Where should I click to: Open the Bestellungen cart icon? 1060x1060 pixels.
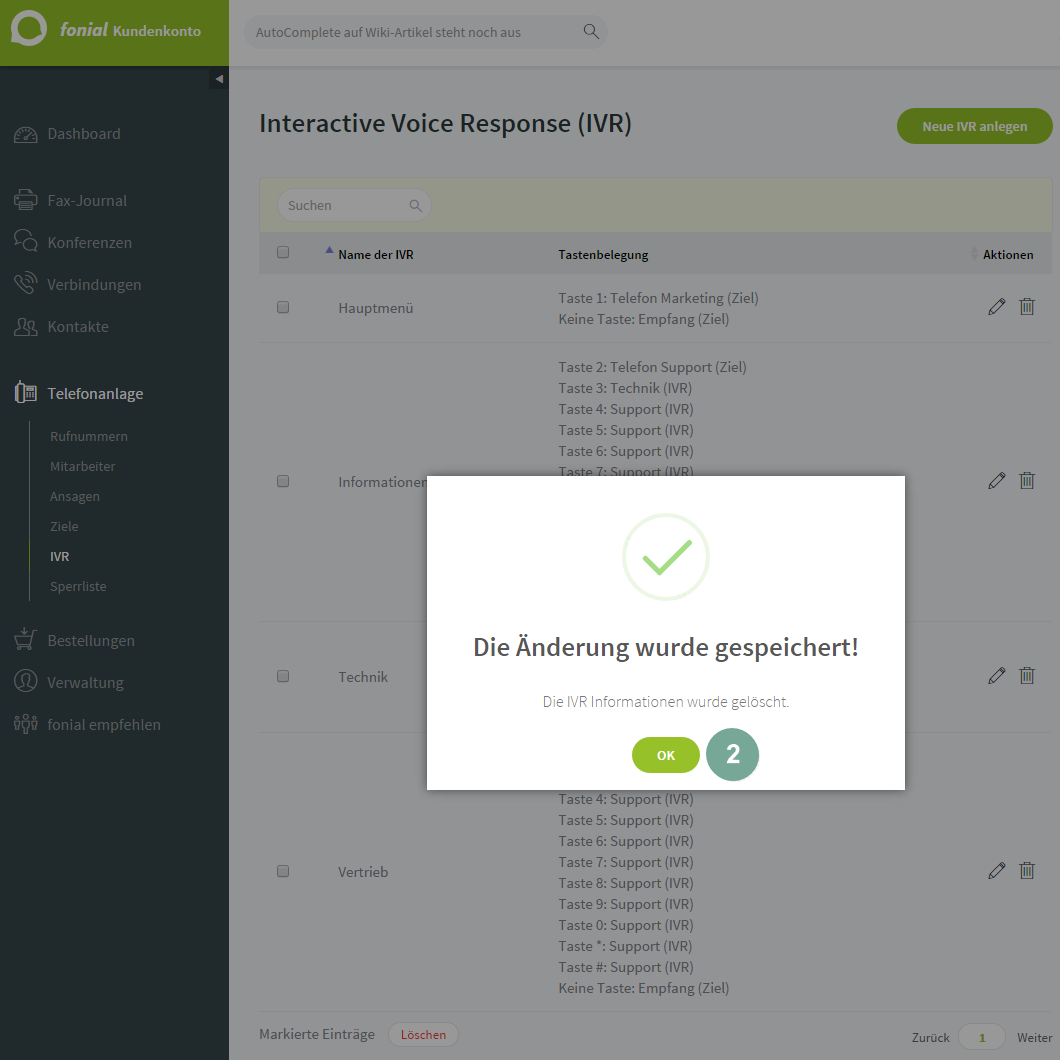[x=26, y=640]
